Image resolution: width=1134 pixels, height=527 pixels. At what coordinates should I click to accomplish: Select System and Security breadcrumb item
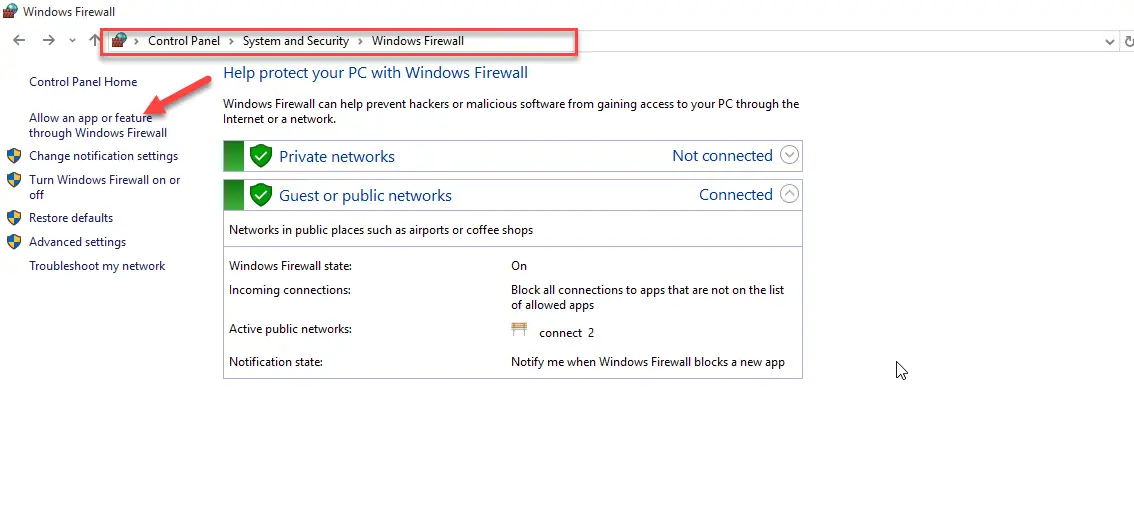click(296, 41)
